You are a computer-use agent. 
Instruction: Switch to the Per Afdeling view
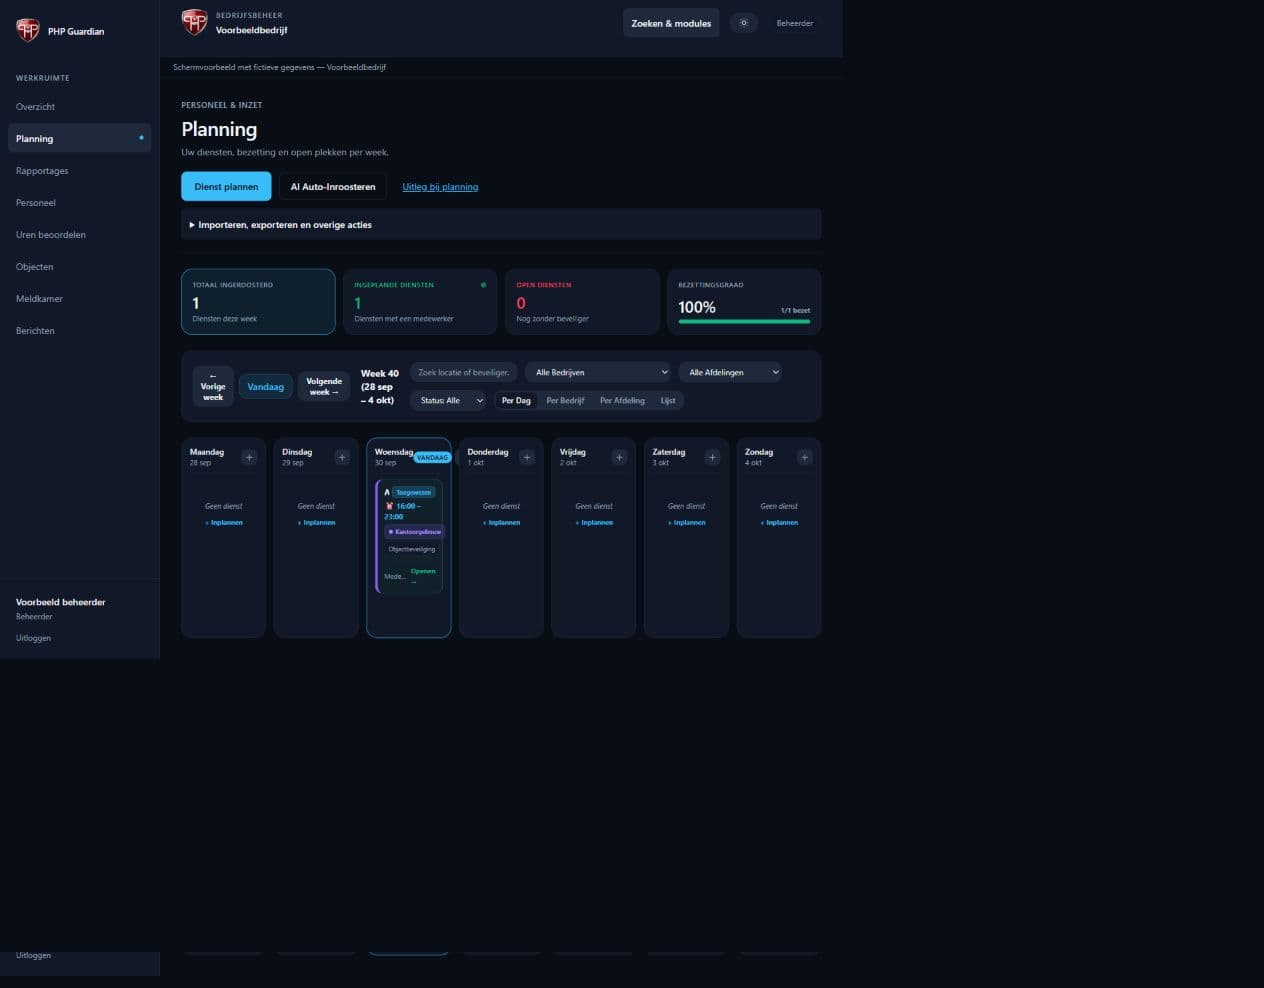coord(622,400)
